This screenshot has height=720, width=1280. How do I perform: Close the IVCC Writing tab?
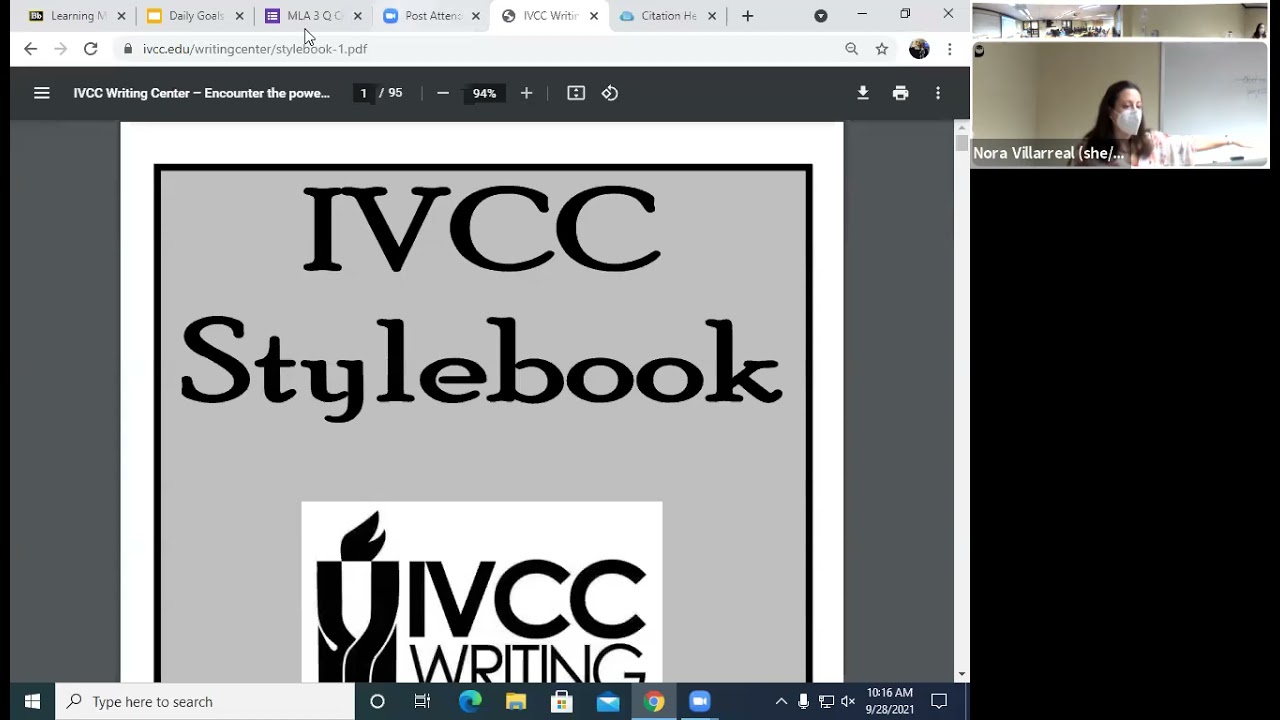tap(593, 16)
